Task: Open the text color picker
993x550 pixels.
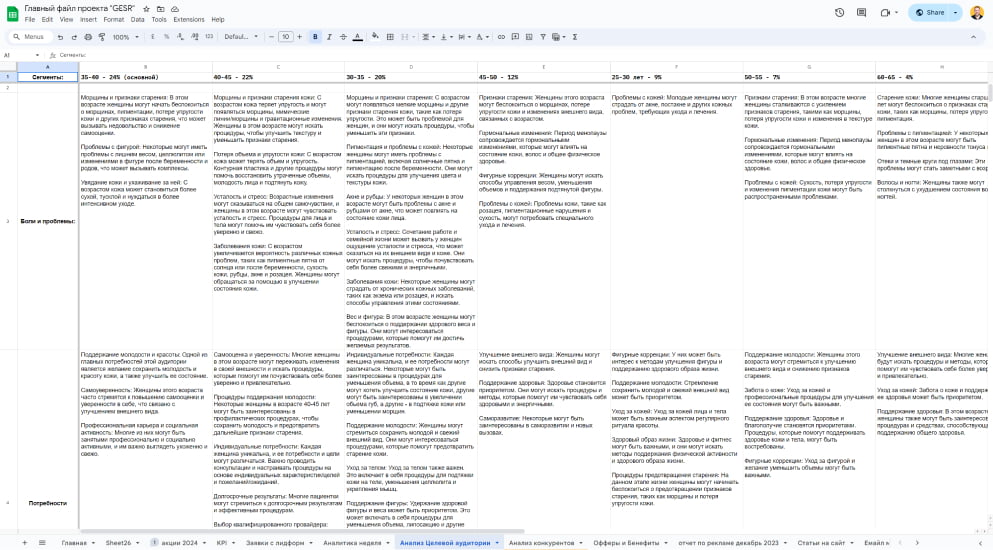Action: click(x=358, y=37)
